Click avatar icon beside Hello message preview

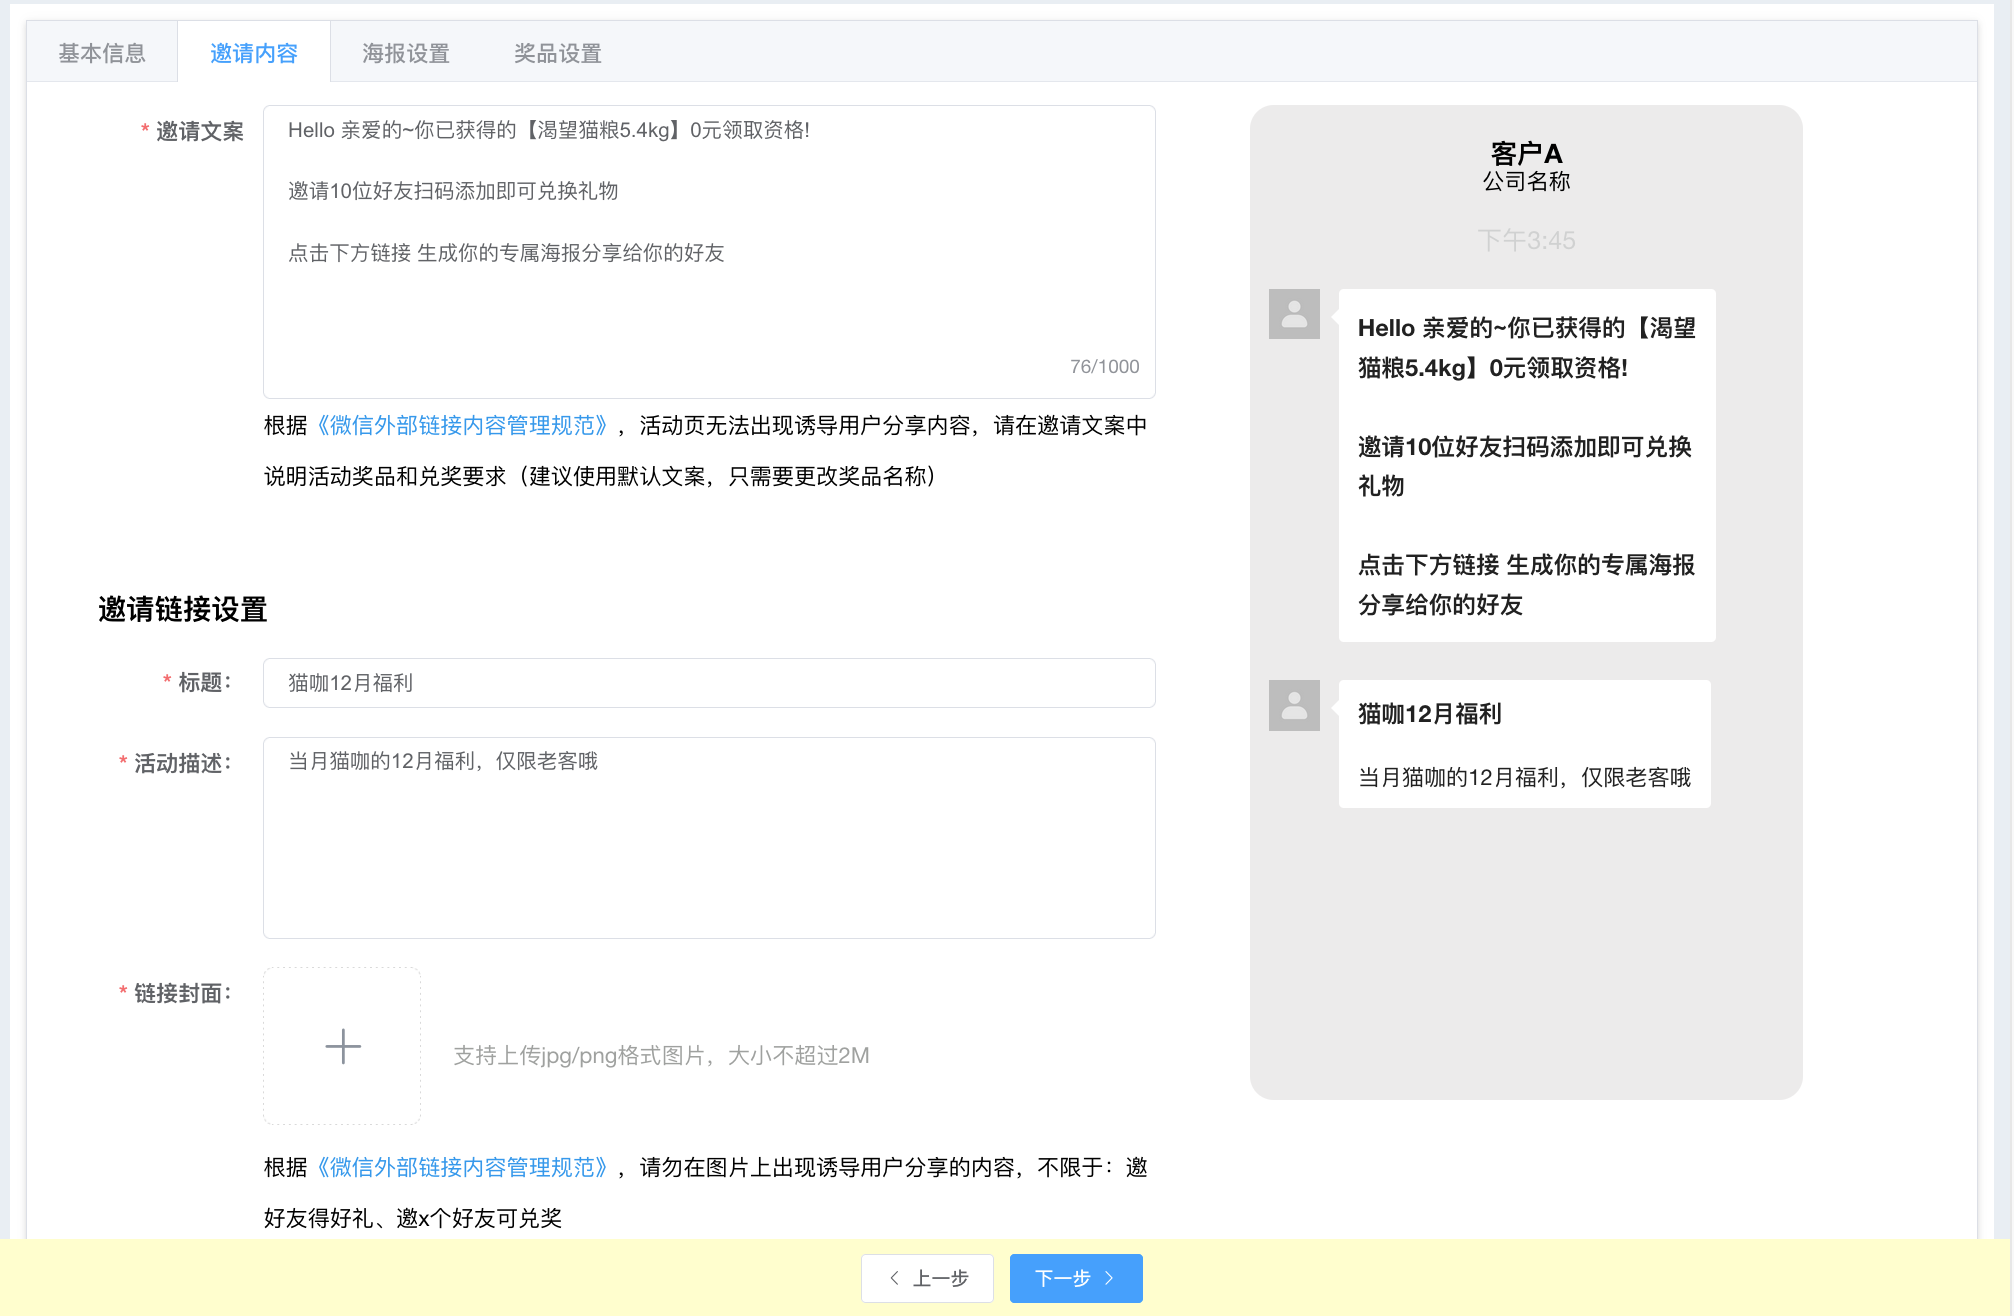(1294, 314)
